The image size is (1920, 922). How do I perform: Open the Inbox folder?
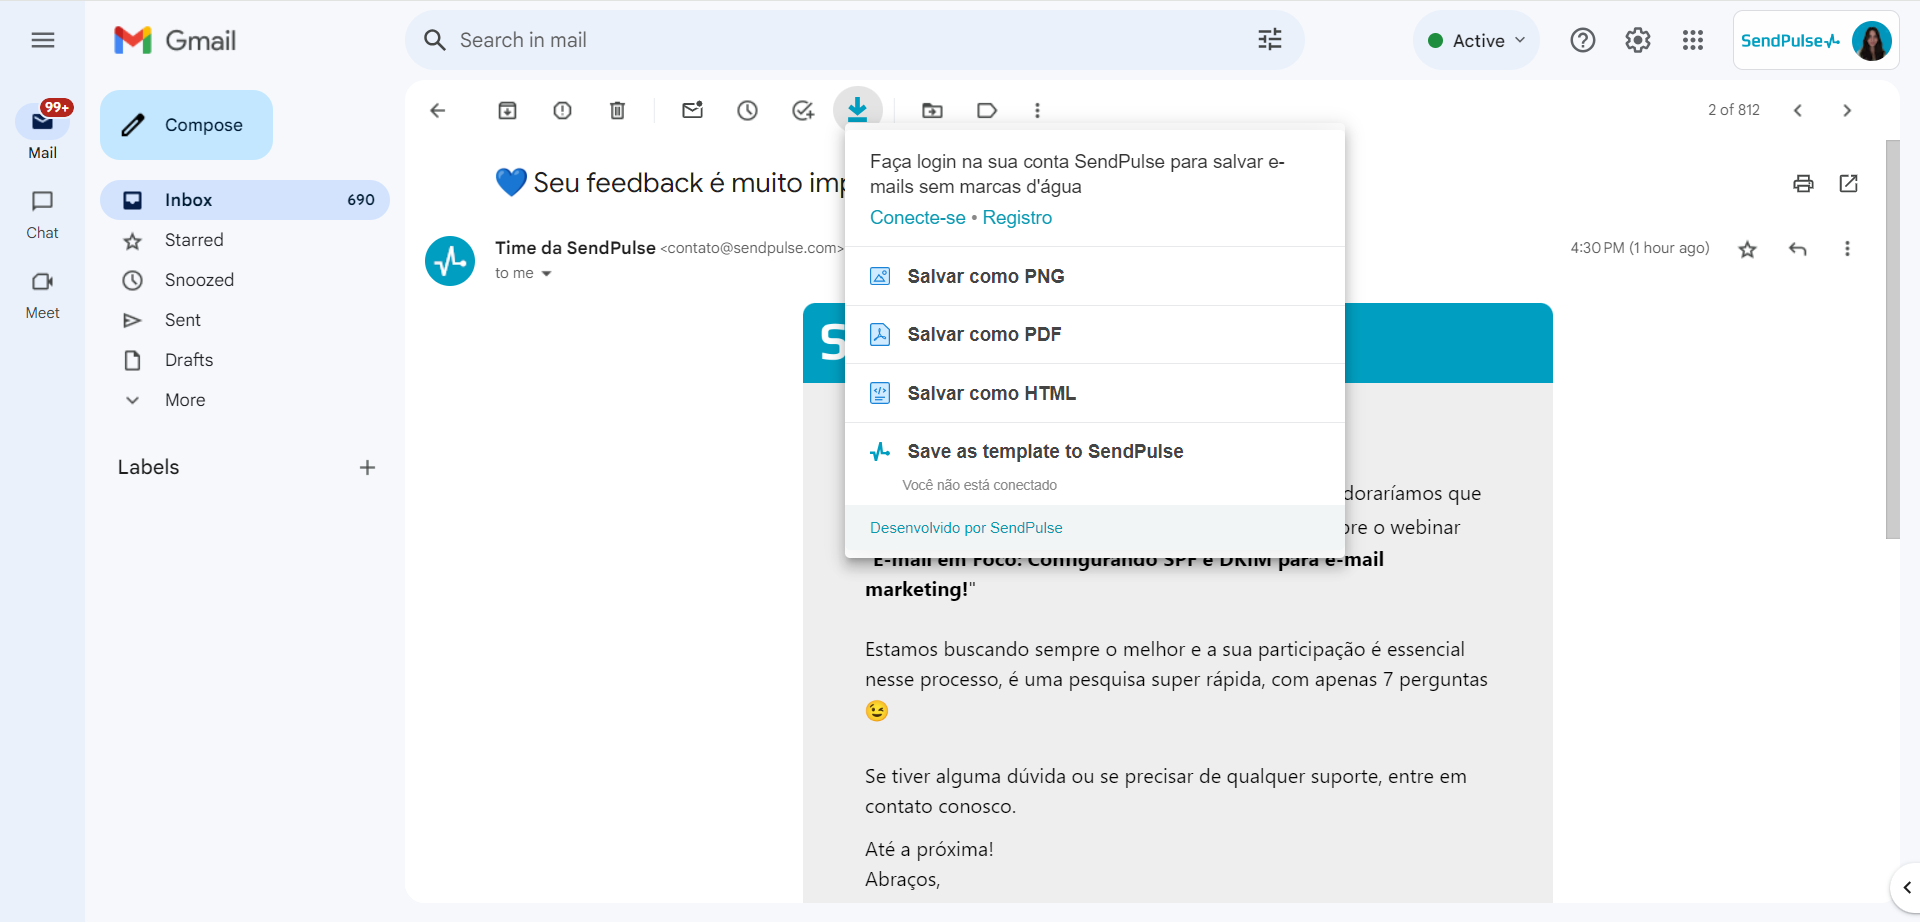pos(245,200)
